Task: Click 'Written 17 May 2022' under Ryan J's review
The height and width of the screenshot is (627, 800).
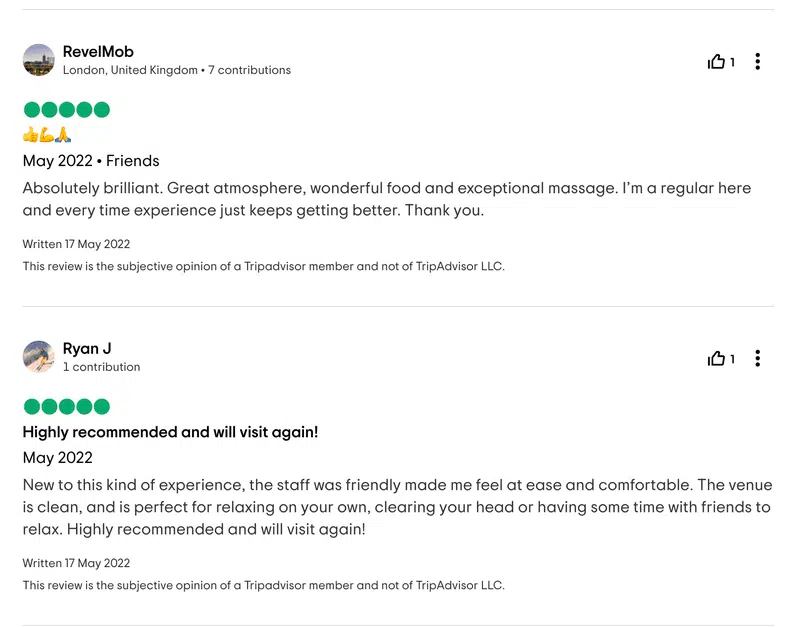Action: click(76, 563)
